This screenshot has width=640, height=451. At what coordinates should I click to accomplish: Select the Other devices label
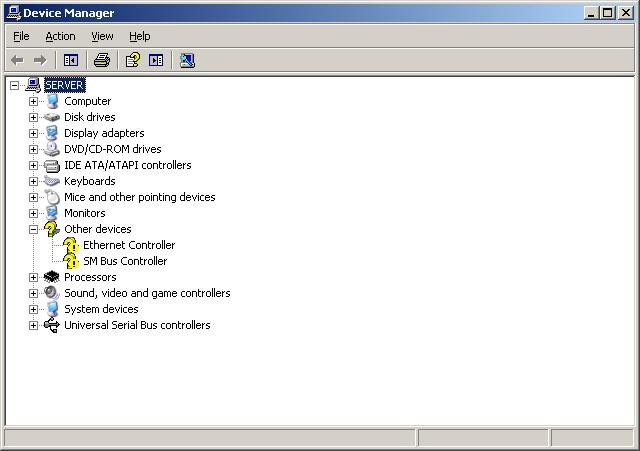click(x=98, y=229)
